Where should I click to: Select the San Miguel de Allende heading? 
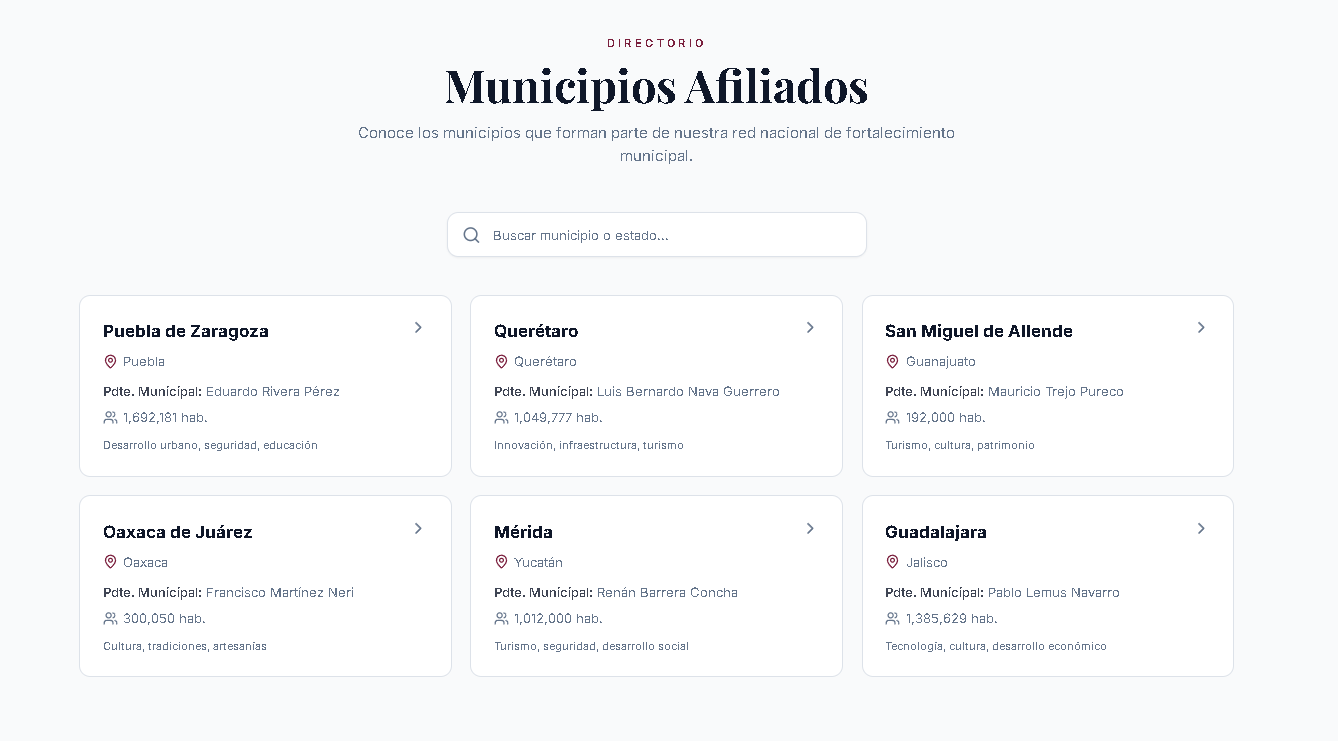[978, 331]
